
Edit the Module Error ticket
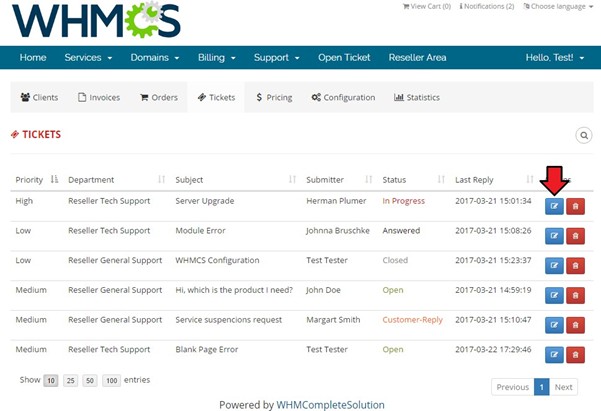click(x=554, y=236)
